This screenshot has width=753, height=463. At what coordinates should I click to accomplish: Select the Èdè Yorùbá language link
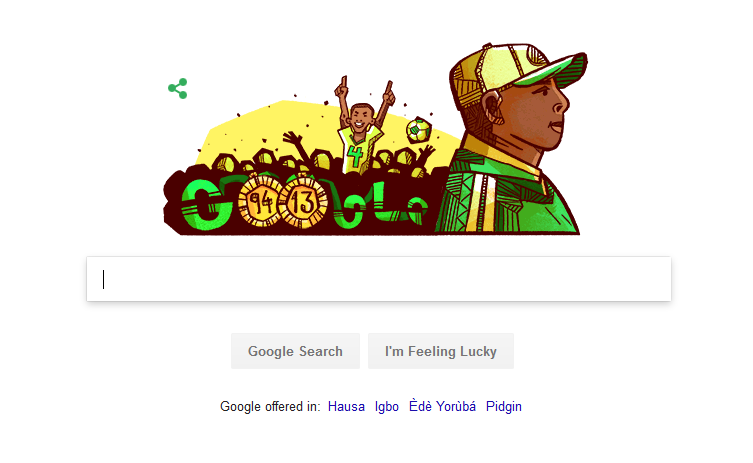pyautogui.click(x=442, y=406)
